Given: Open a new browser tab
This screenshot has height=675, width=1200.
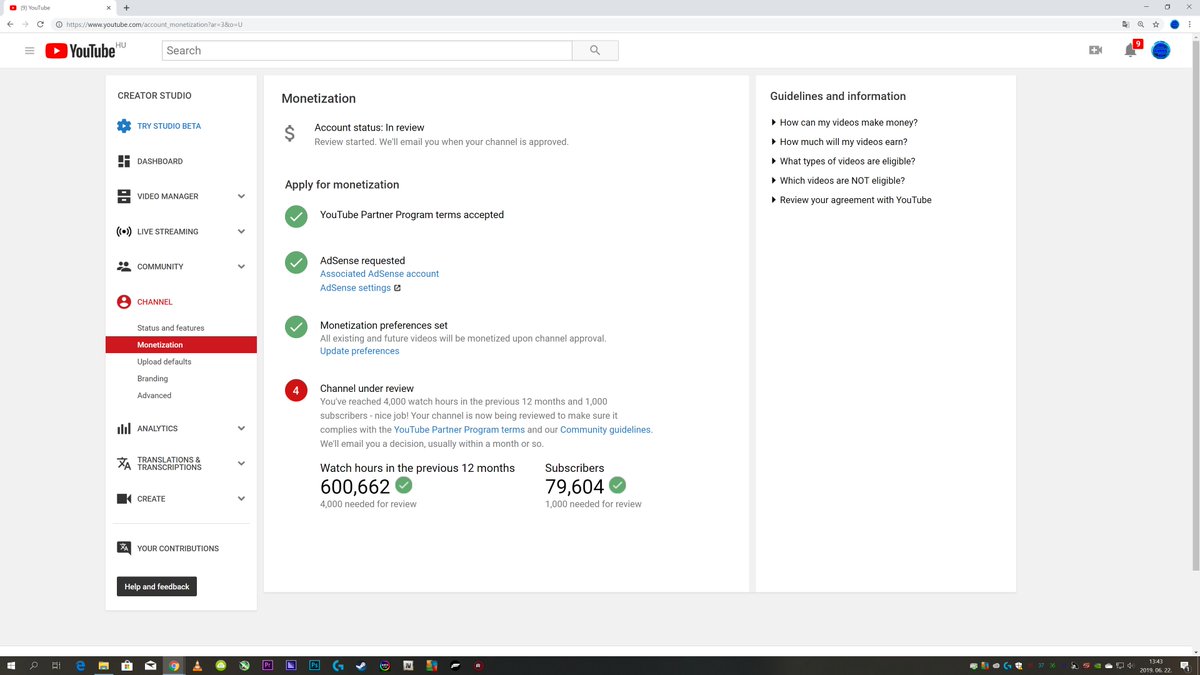Looking at the screenshot, I should [126, 7].
